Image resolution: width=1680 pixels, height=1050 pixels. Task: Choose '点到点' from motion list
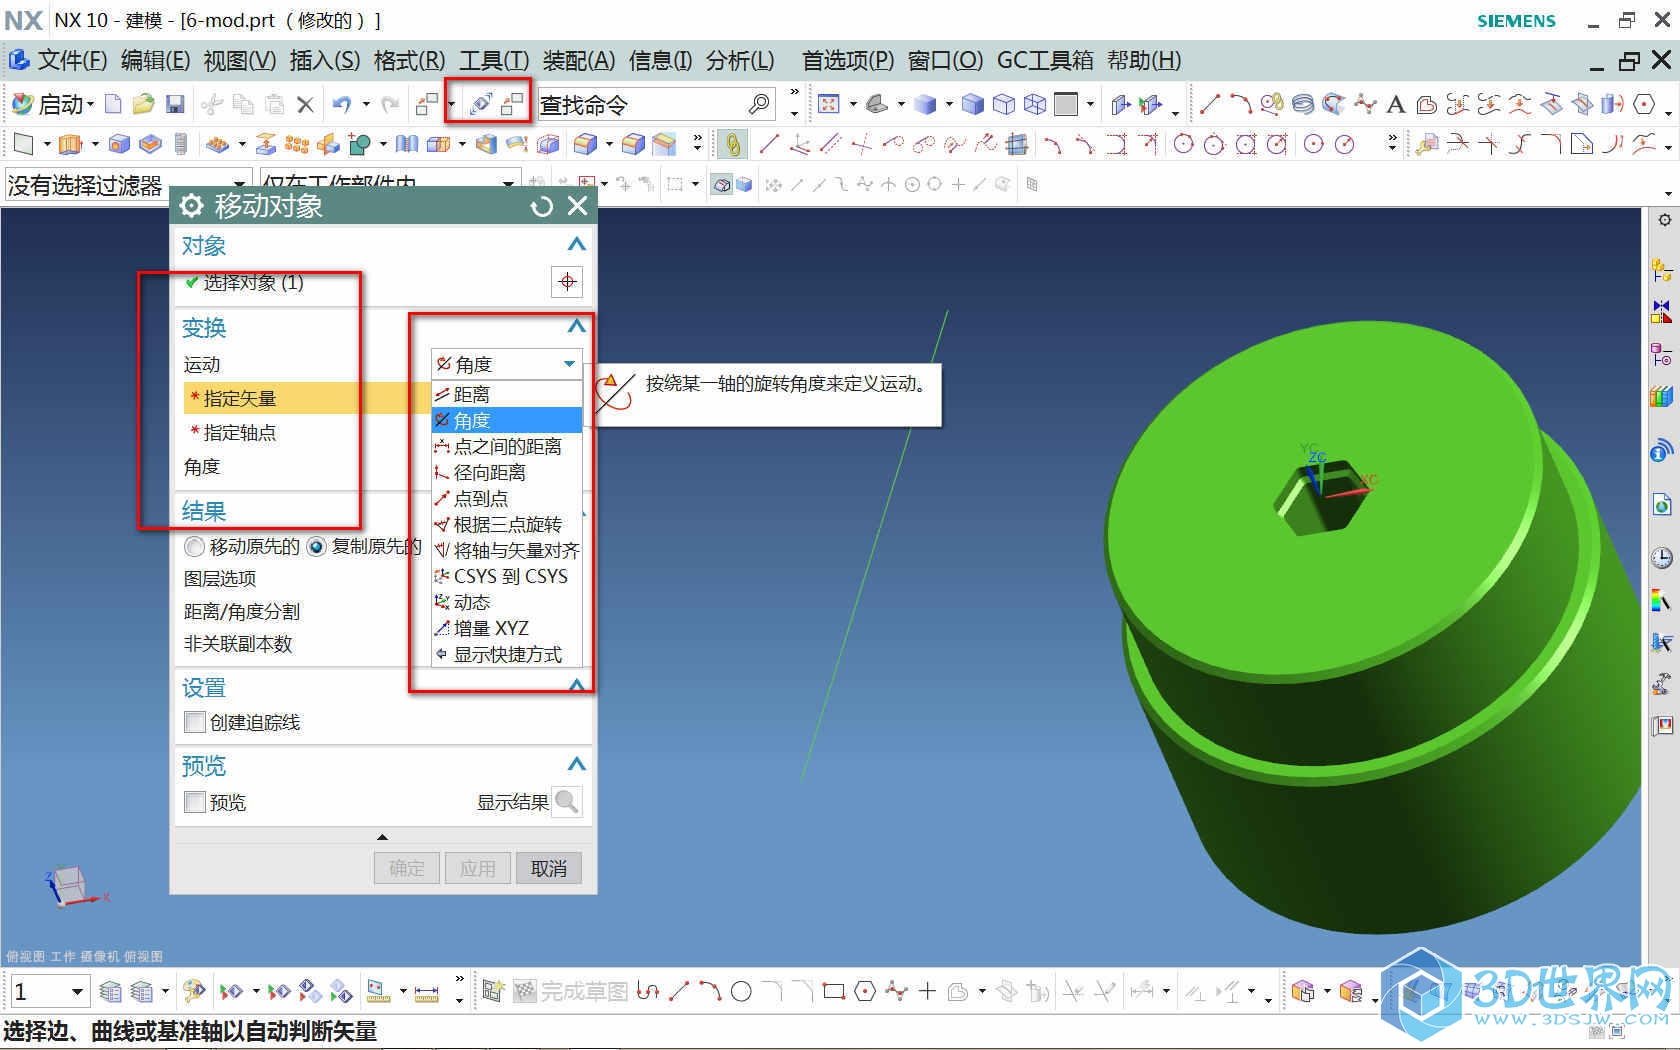(x=506, y=498)
